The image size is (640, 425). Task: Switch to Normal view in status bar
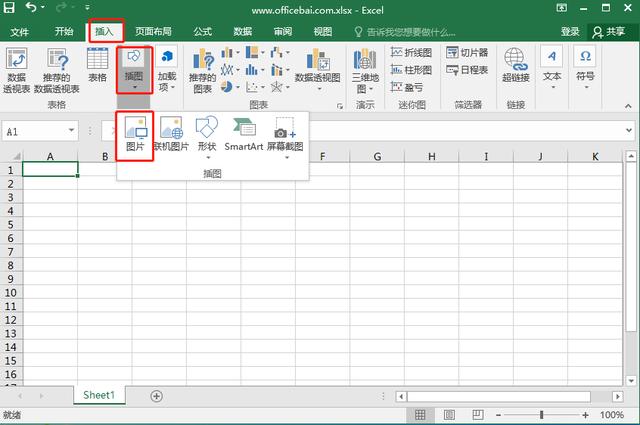pos(420,415)
